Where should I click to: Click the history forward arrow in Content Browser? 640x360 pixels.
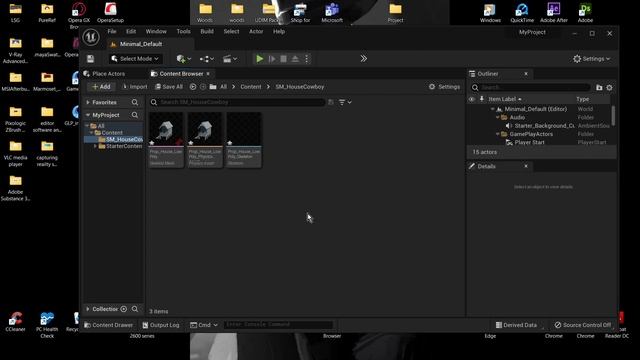[x=202, y=87]
